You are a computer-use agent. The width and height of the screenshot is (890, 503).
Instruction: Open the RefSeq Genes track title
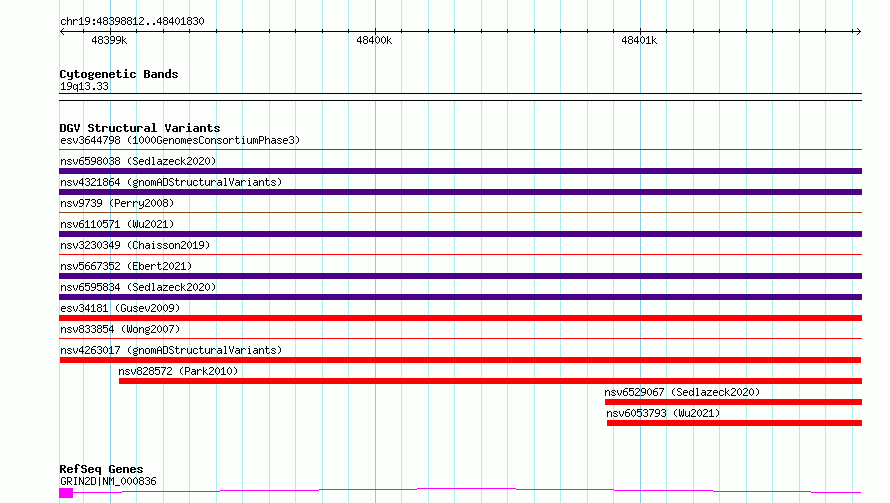[x=101, y=469]
